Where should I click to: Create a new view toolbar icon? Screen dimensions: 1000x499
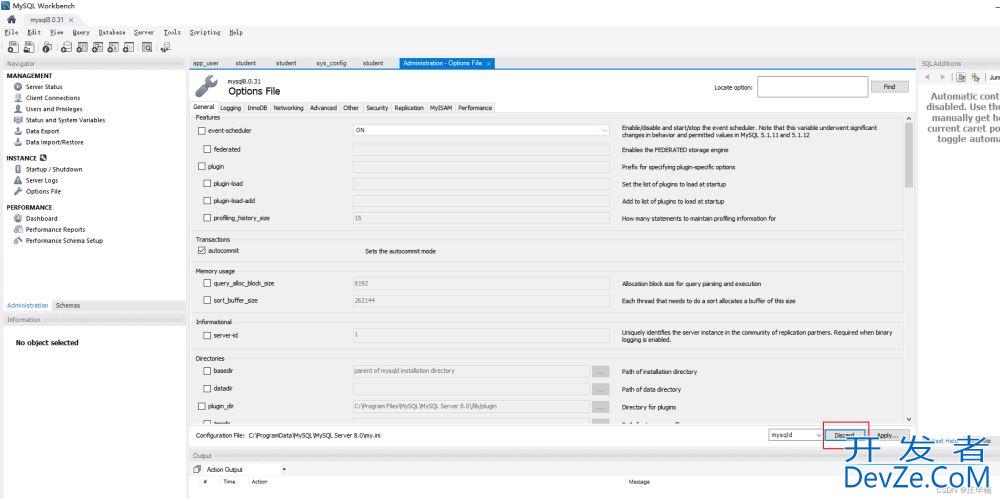pyautogui.click(x=98, y=47)
